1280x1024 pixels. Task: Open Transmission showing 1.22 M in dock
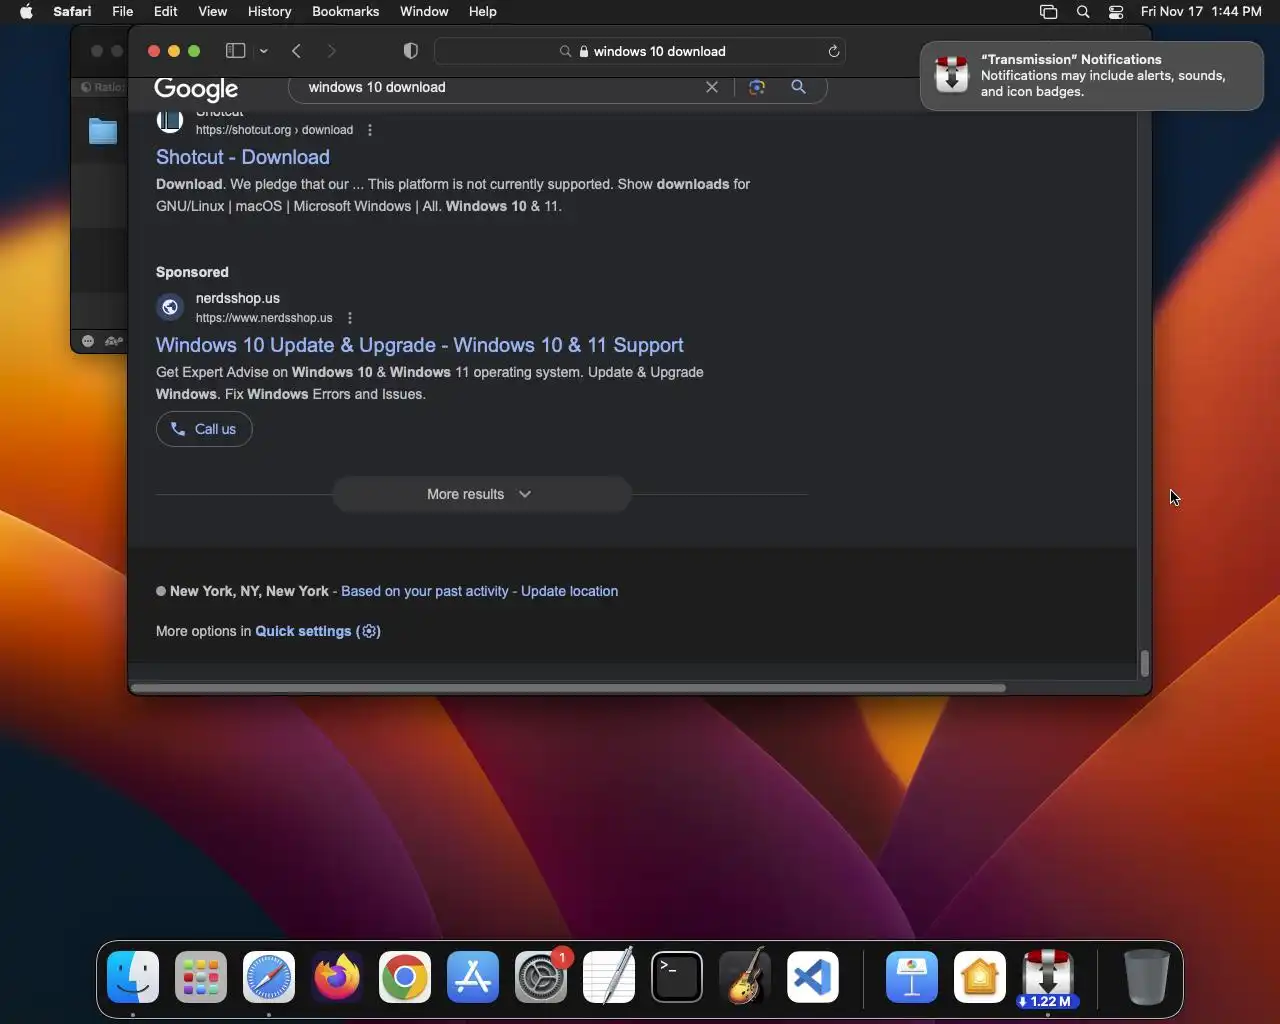pos(1048,977)
